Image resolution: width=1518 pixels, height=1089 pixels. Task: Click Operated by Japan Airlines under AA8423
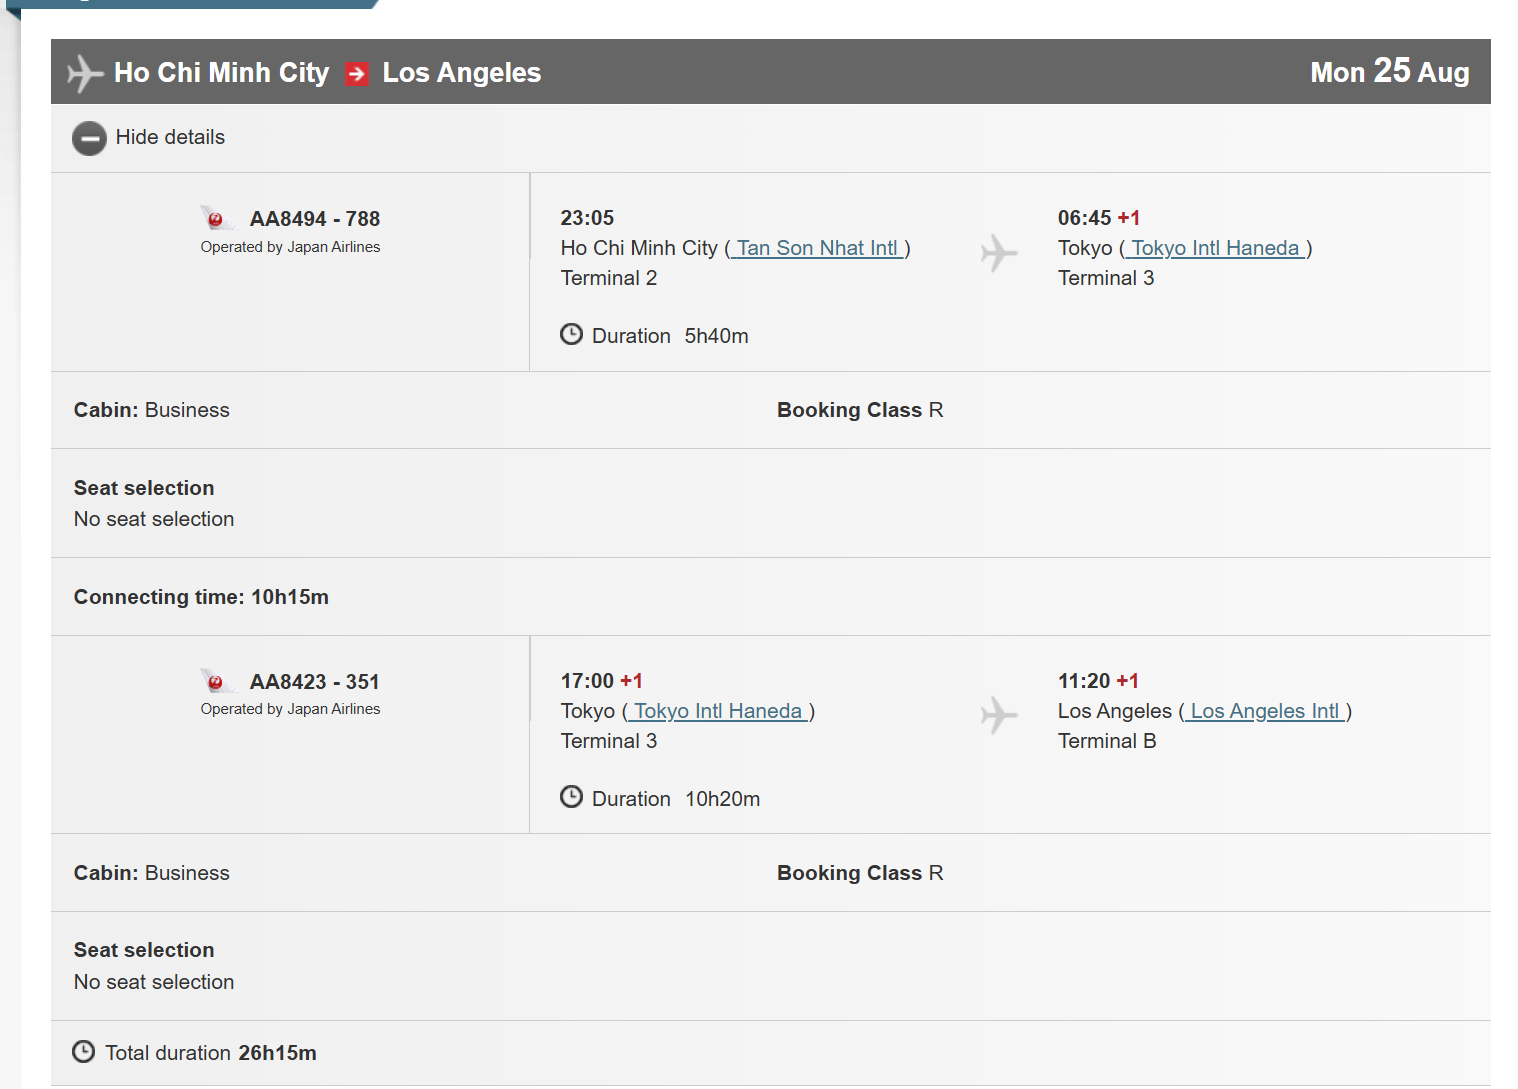[x=290, y=709]
